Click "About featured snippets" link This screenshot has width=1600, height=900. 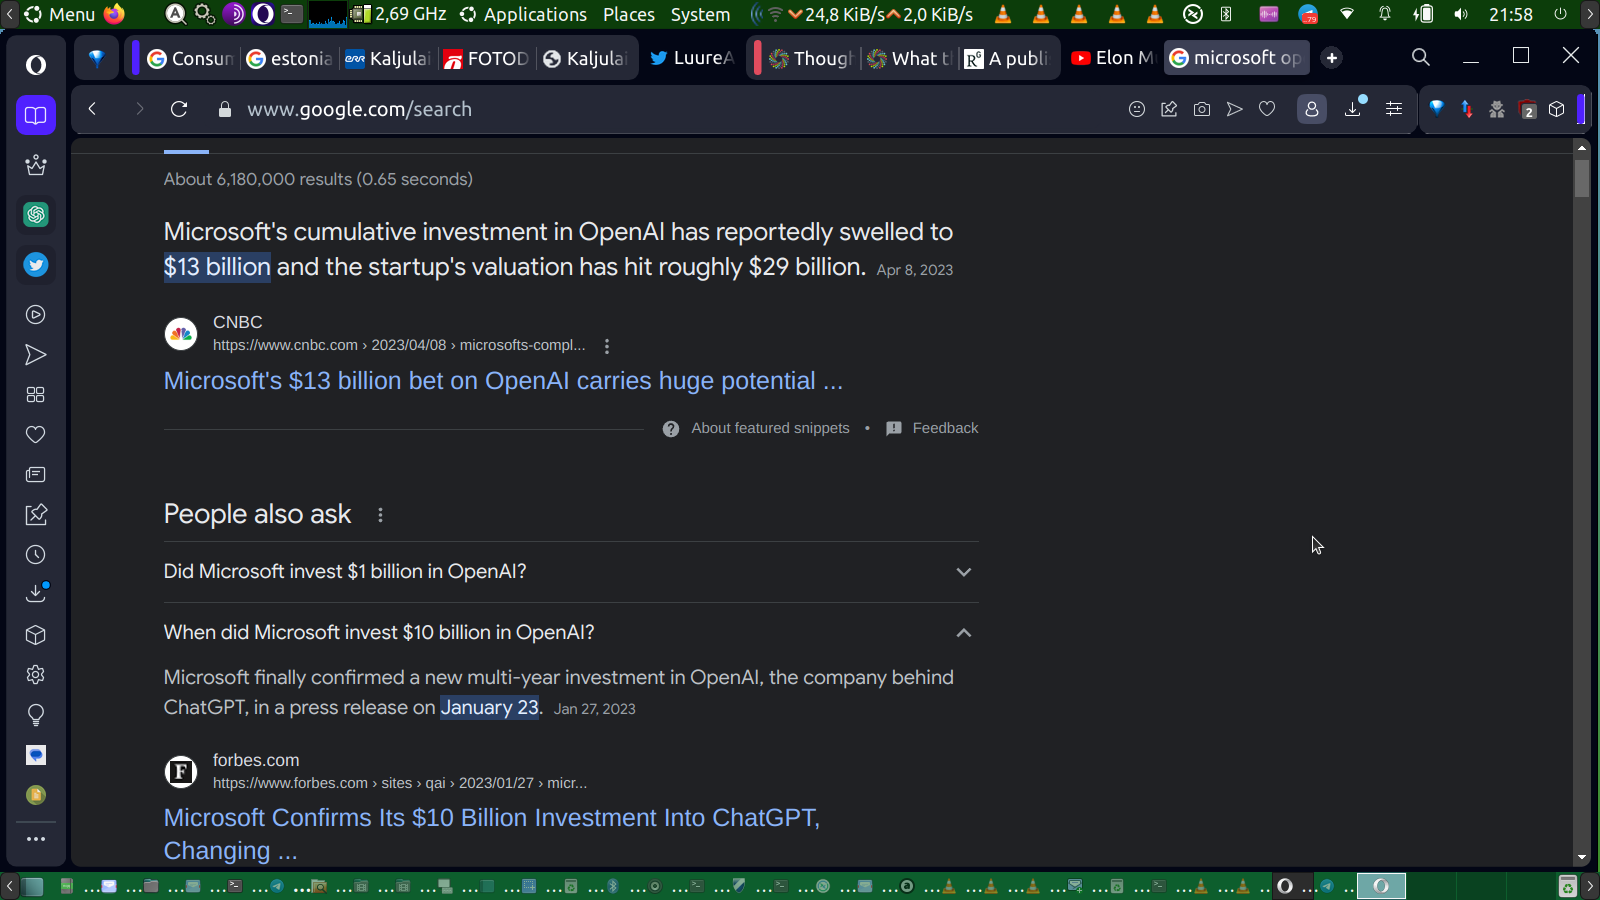click(x=770, y=428)
